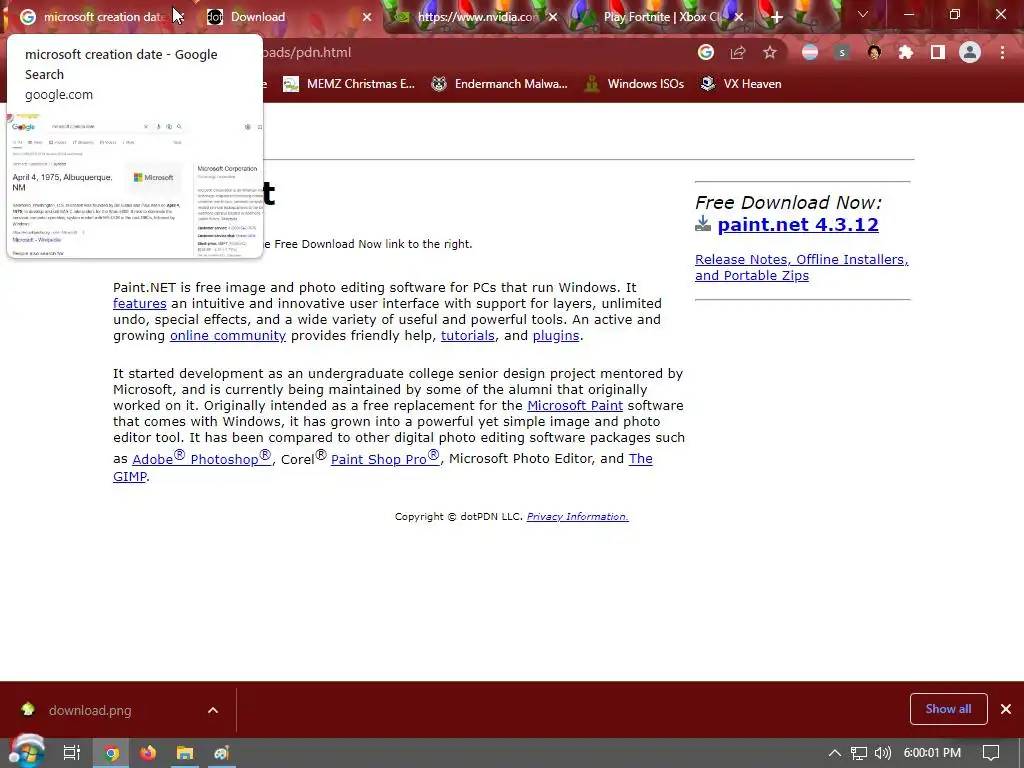Toggle the Chrome side panel
Viewport: 1024px width, 768px height.
click(x=938, y=52)
